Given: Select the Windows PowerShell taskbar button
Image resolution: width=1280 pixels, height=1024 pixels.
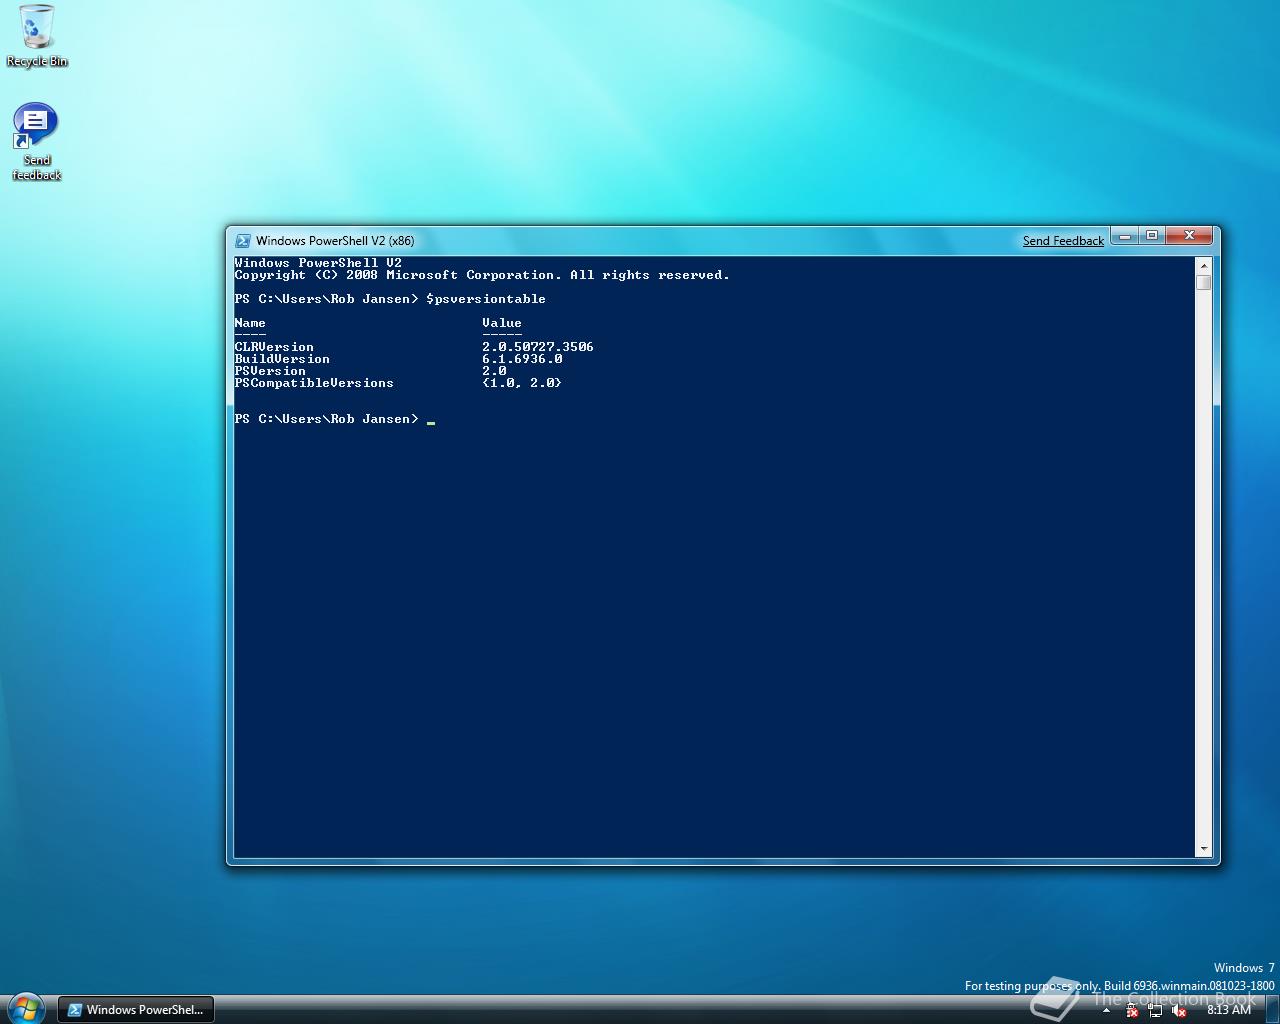Looking at the screenshot, I should tap(136, 1010).
